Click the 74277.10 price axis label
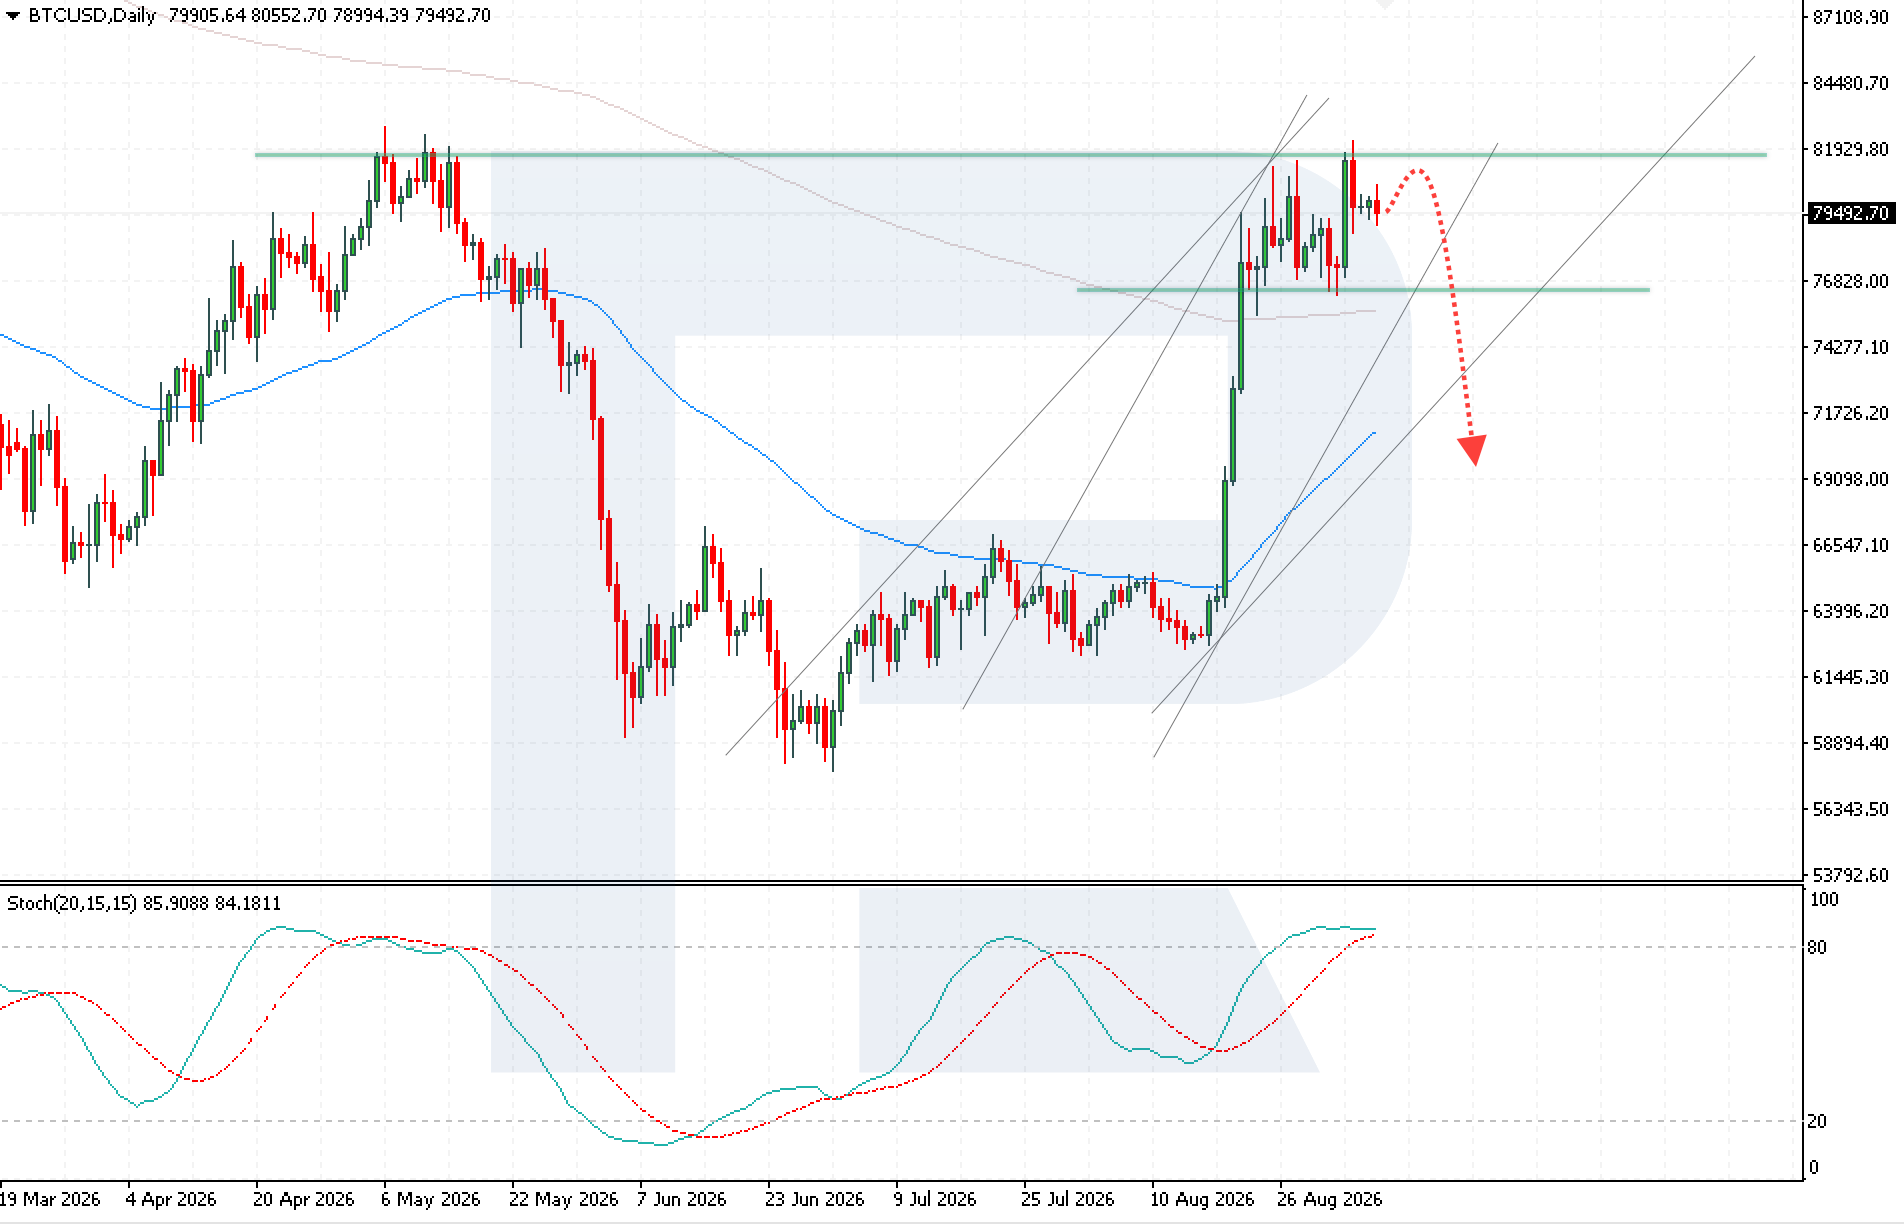Viewport: 1904px width, 1224px height. (x=1851, y=347)
